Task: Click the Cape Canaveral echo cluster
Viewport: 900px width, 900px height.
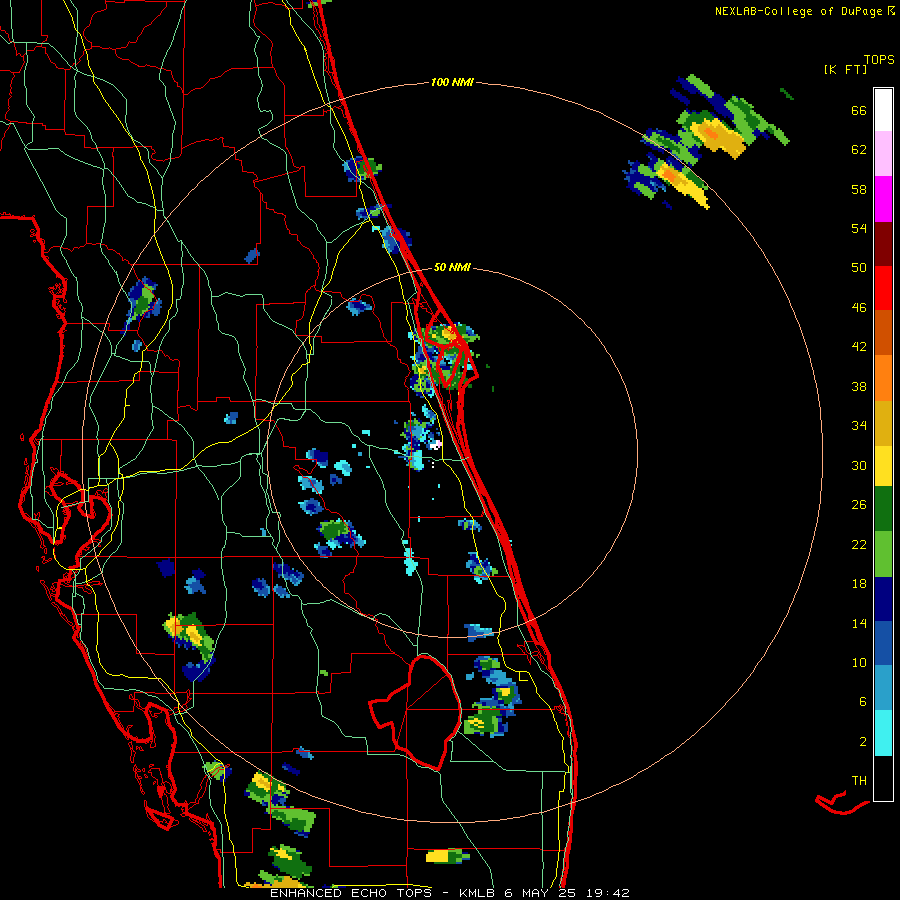Action: click(444, 358)
